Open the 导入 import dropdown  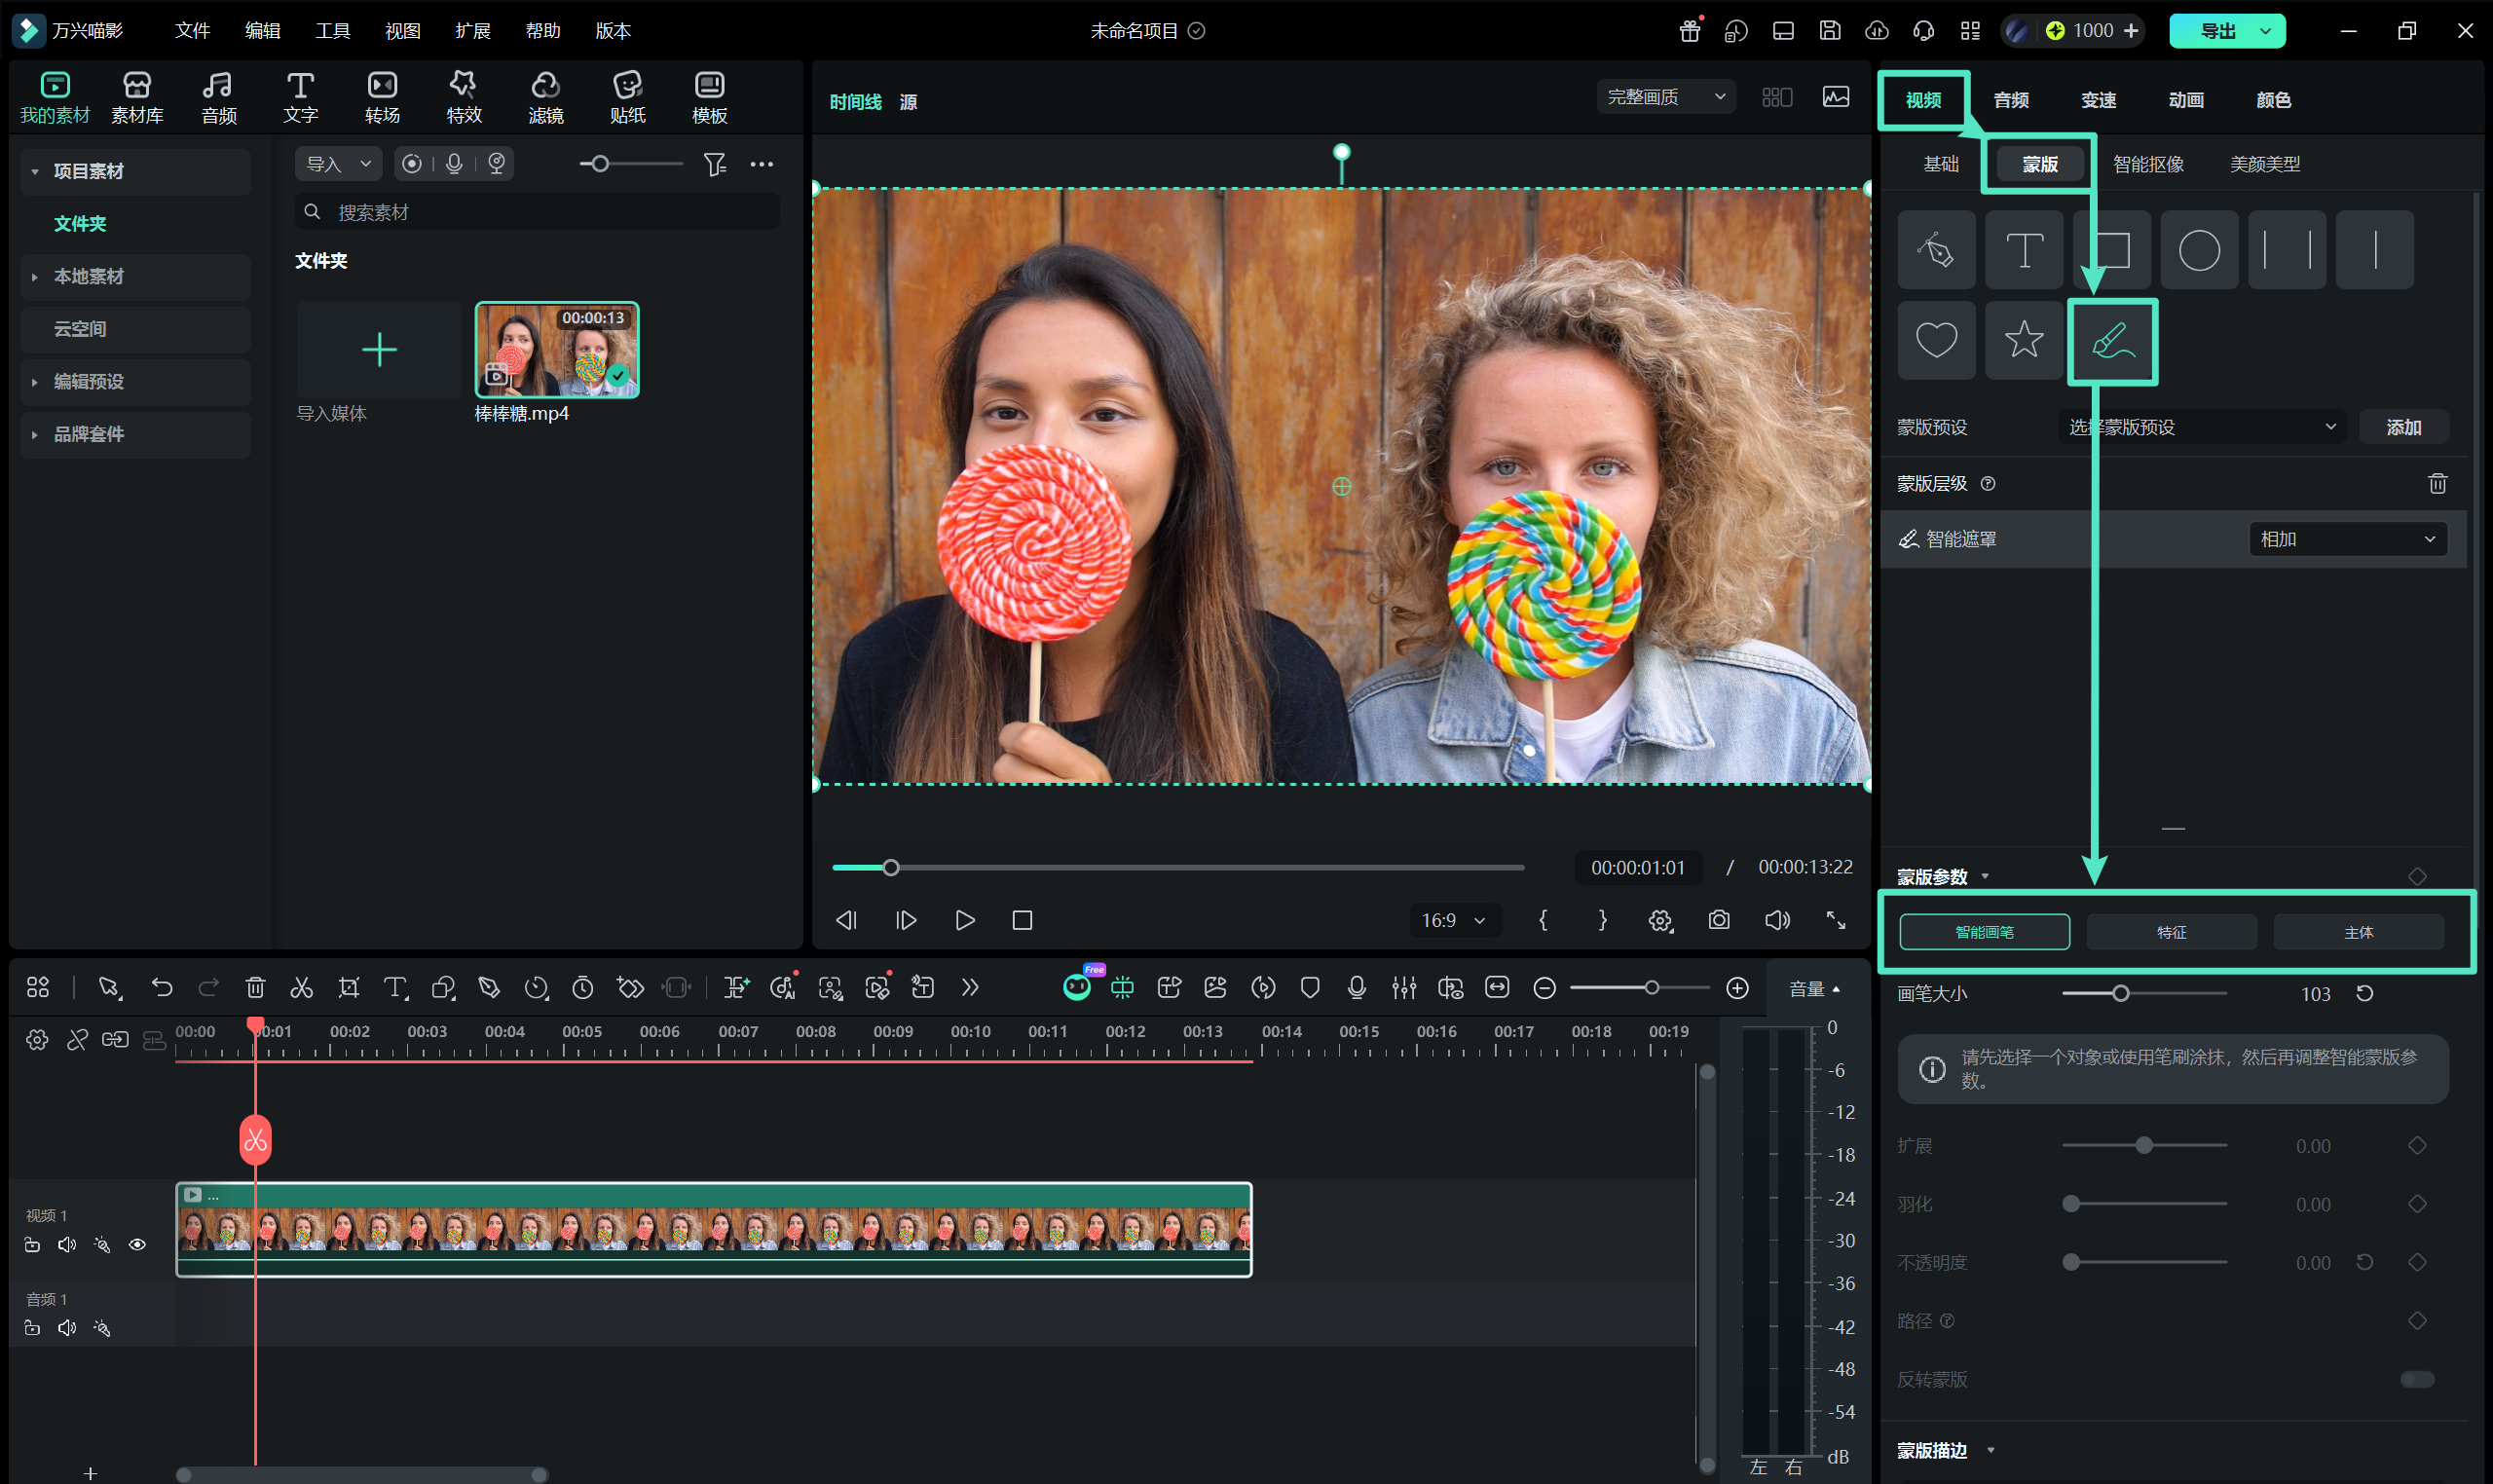click(x=338, y=164)
